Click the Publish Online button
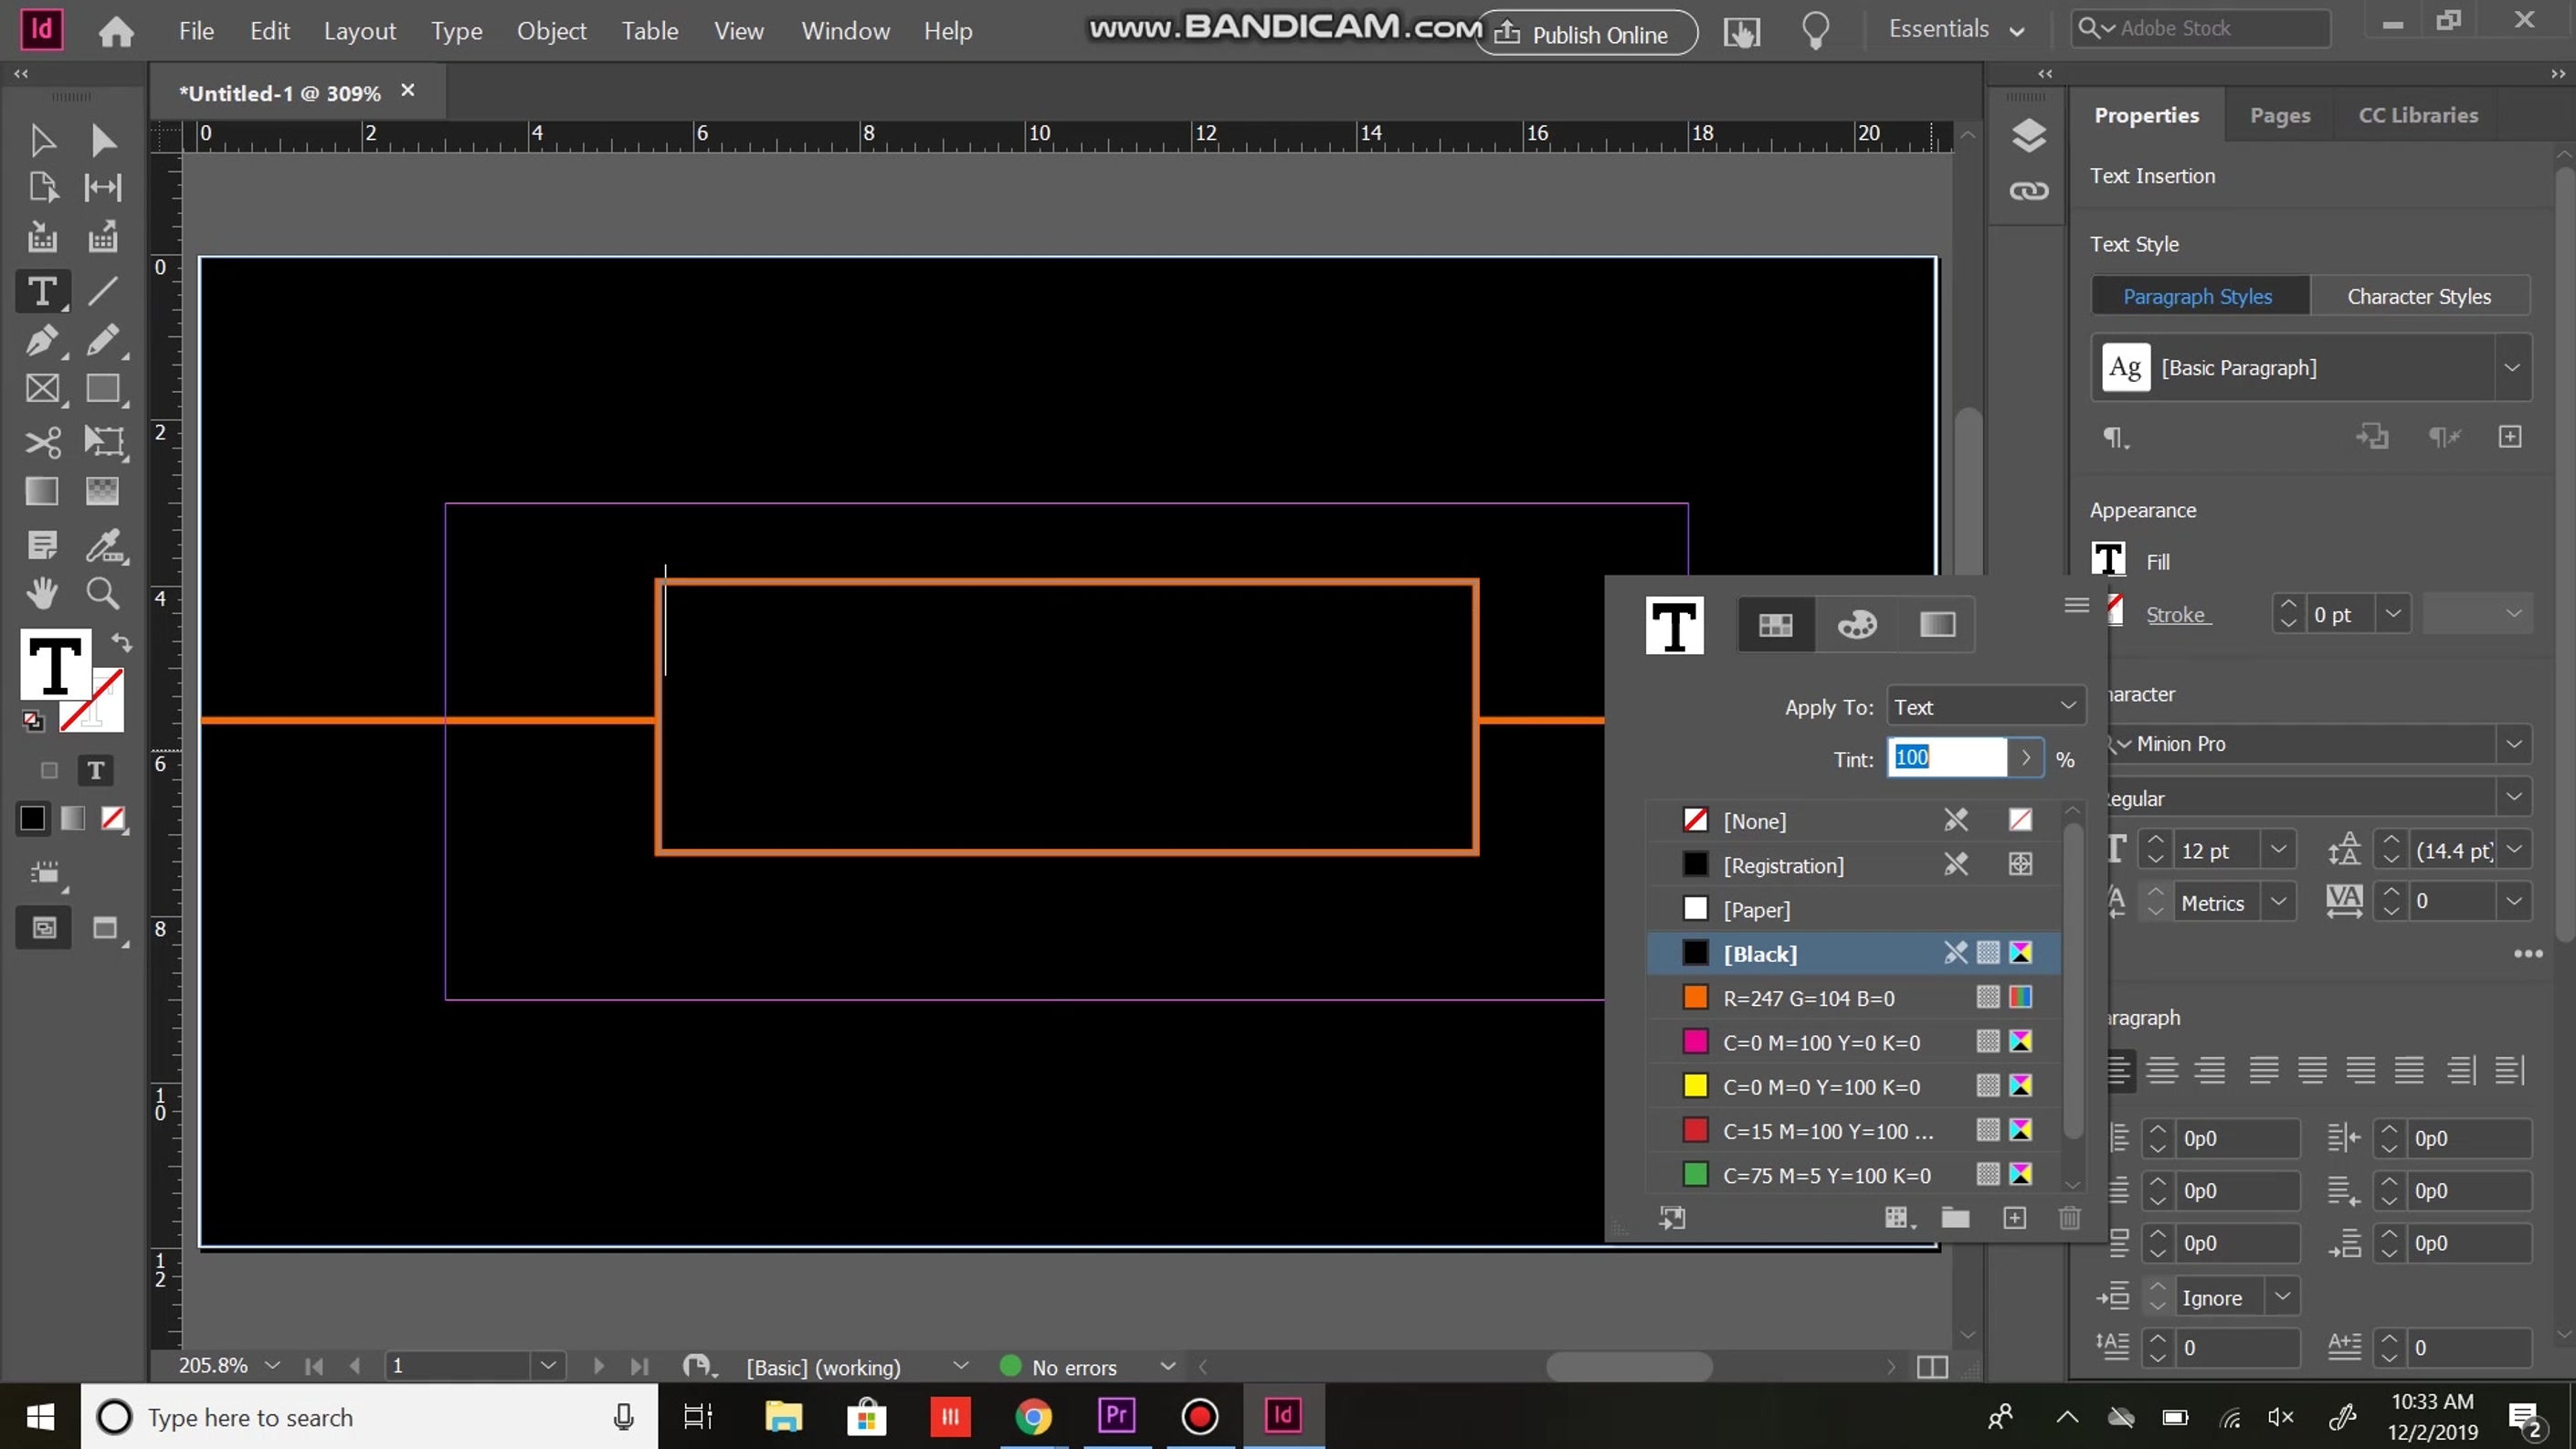 [1585, 33]
